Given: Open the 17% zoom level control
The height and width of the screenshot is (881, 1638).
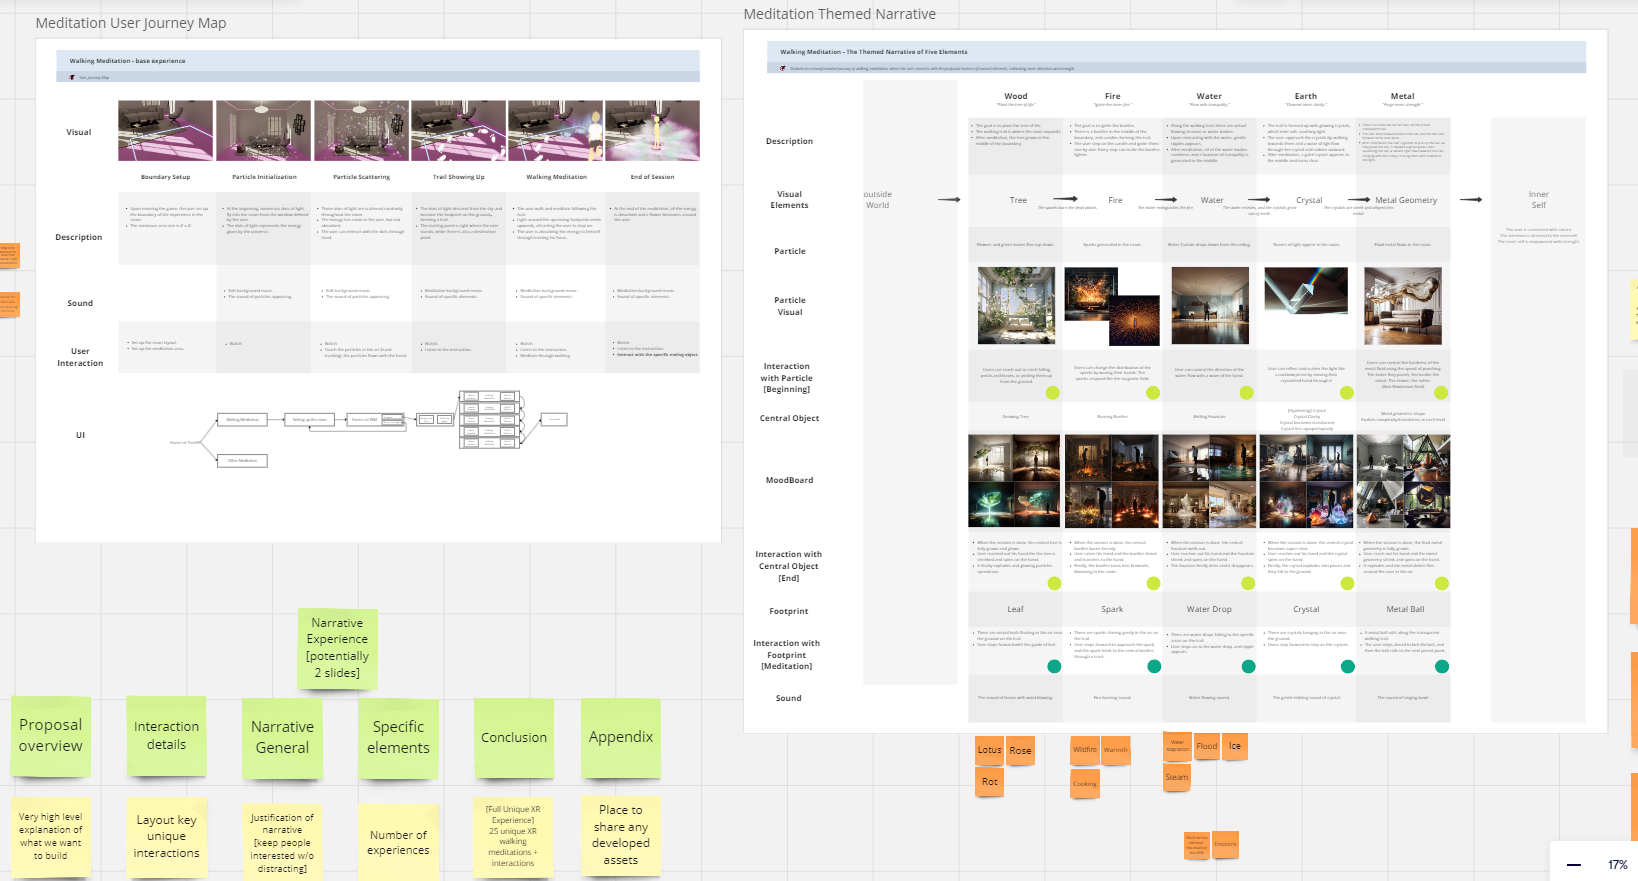Looking at the screenshot, I should pyautogui.click(x=1617, y=864).
